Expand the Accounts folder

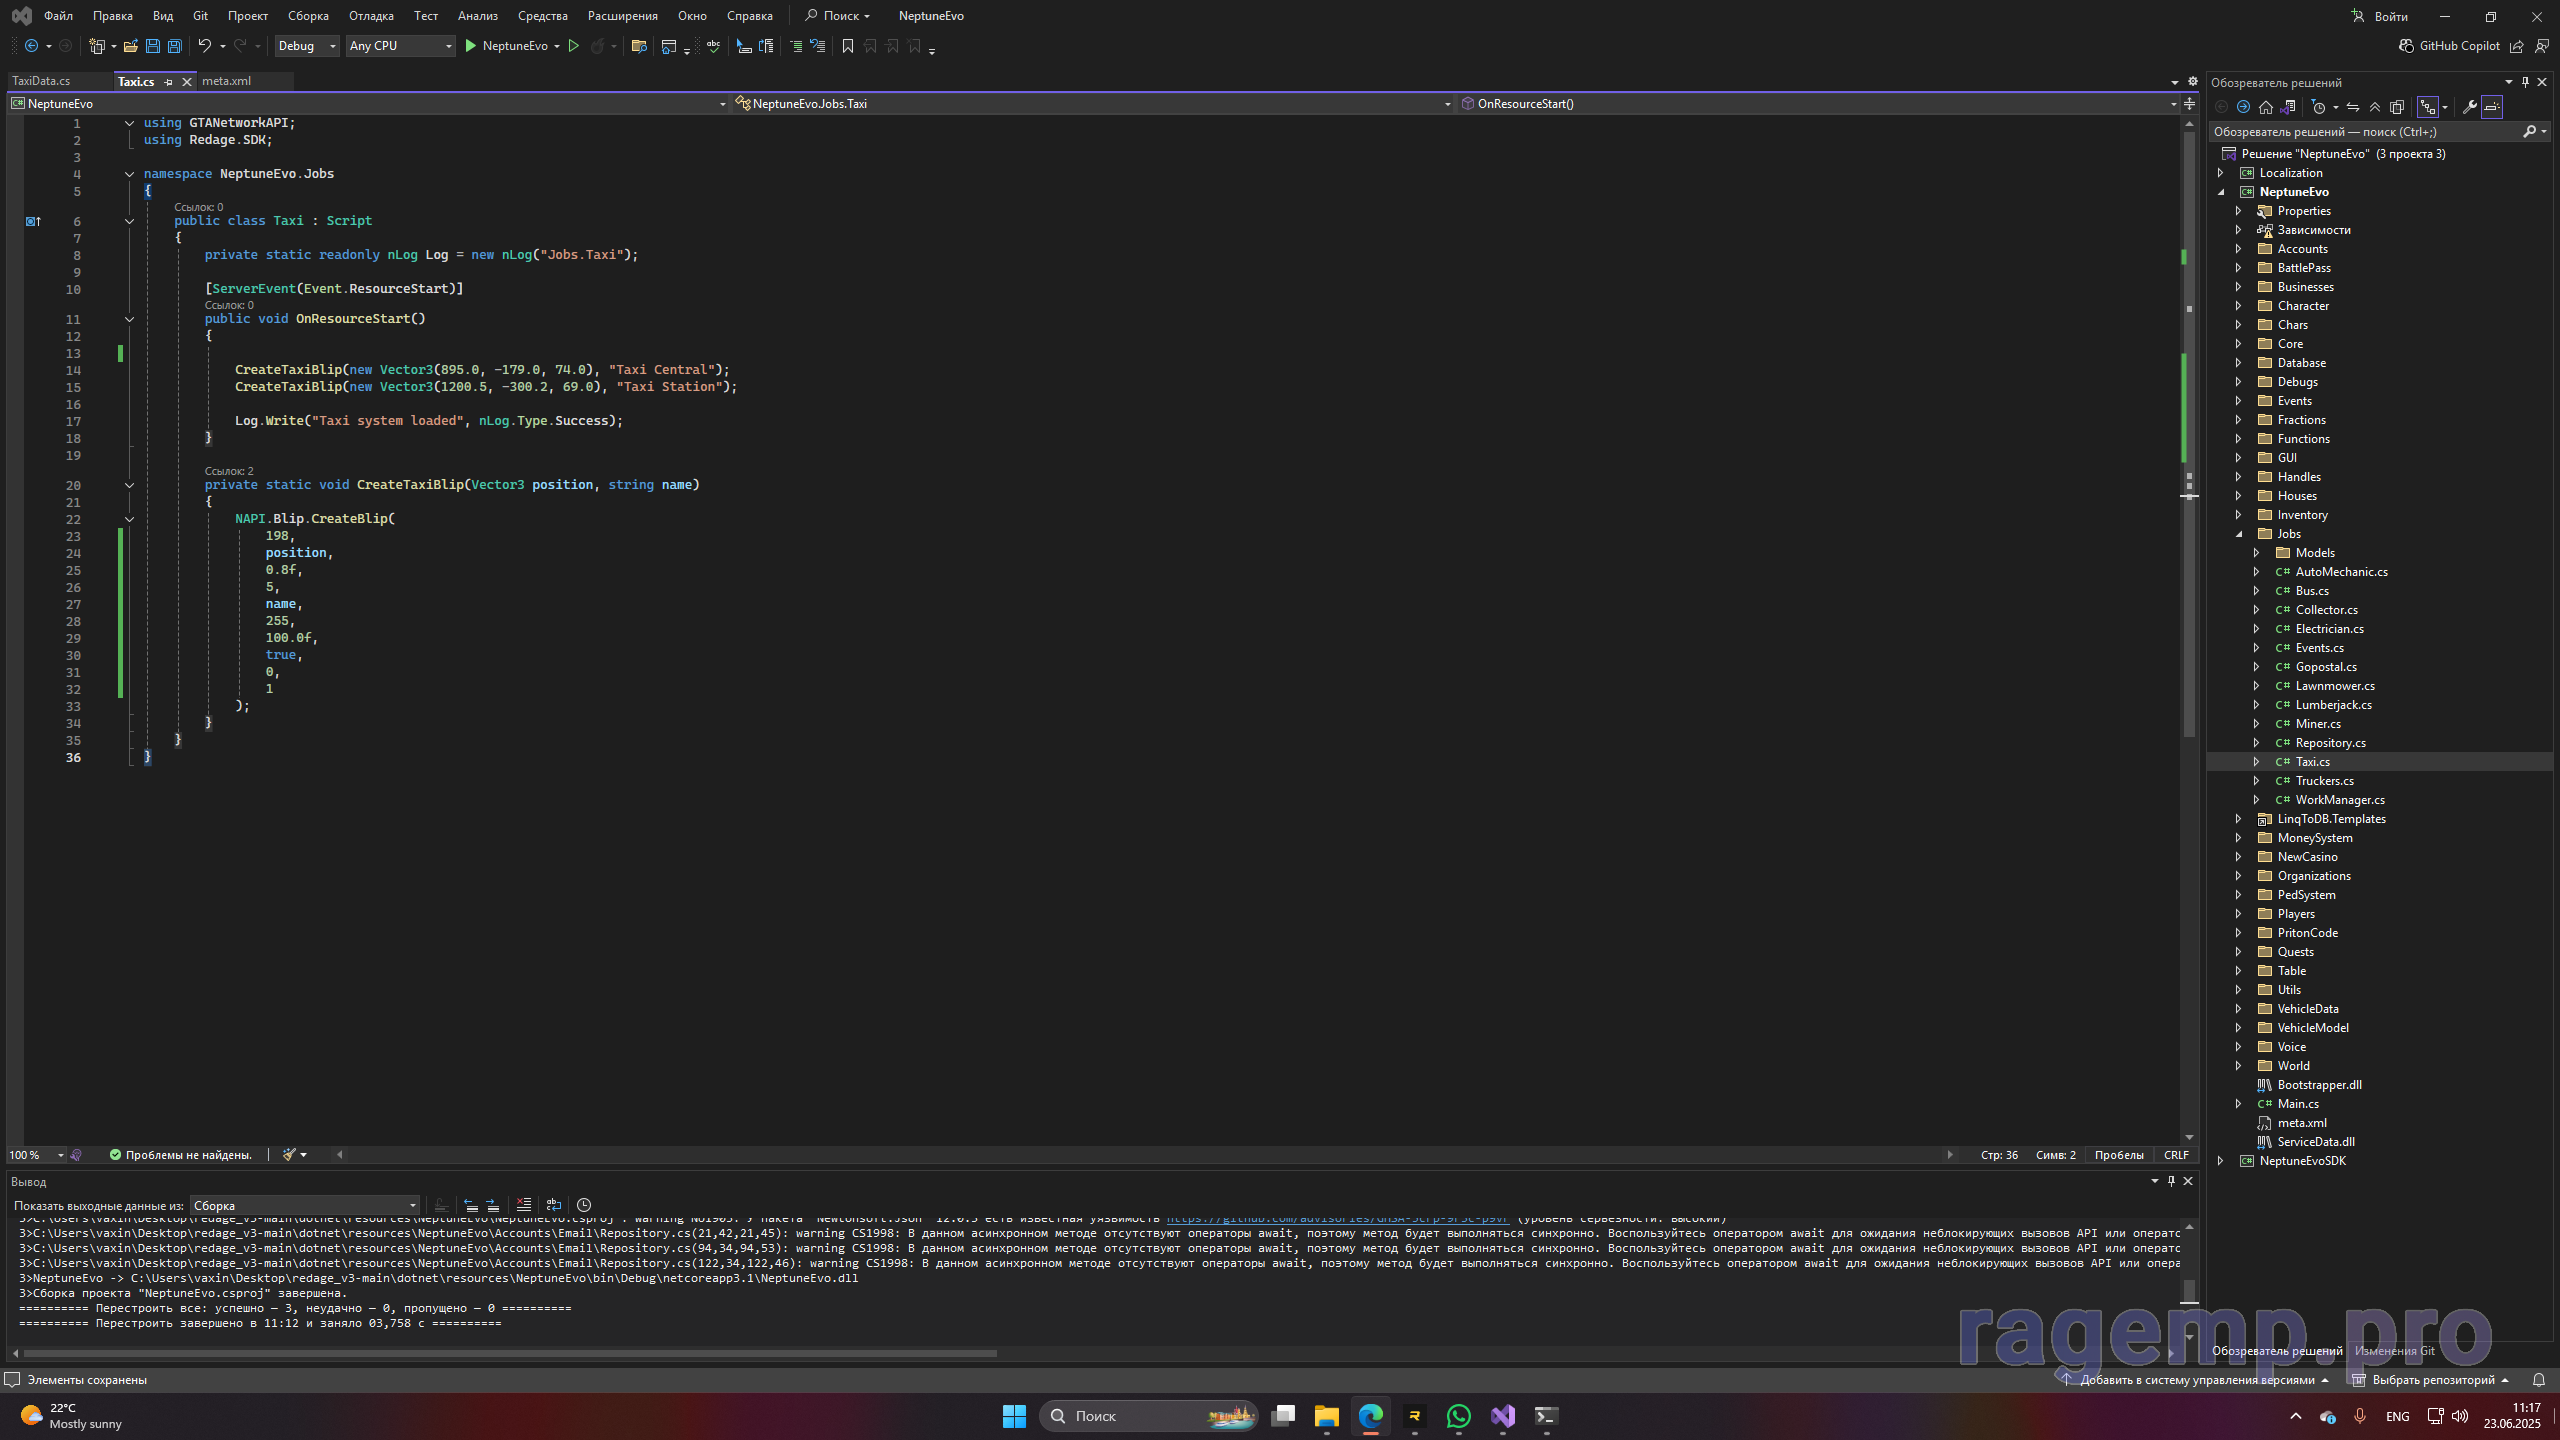tap(2239, 249)
